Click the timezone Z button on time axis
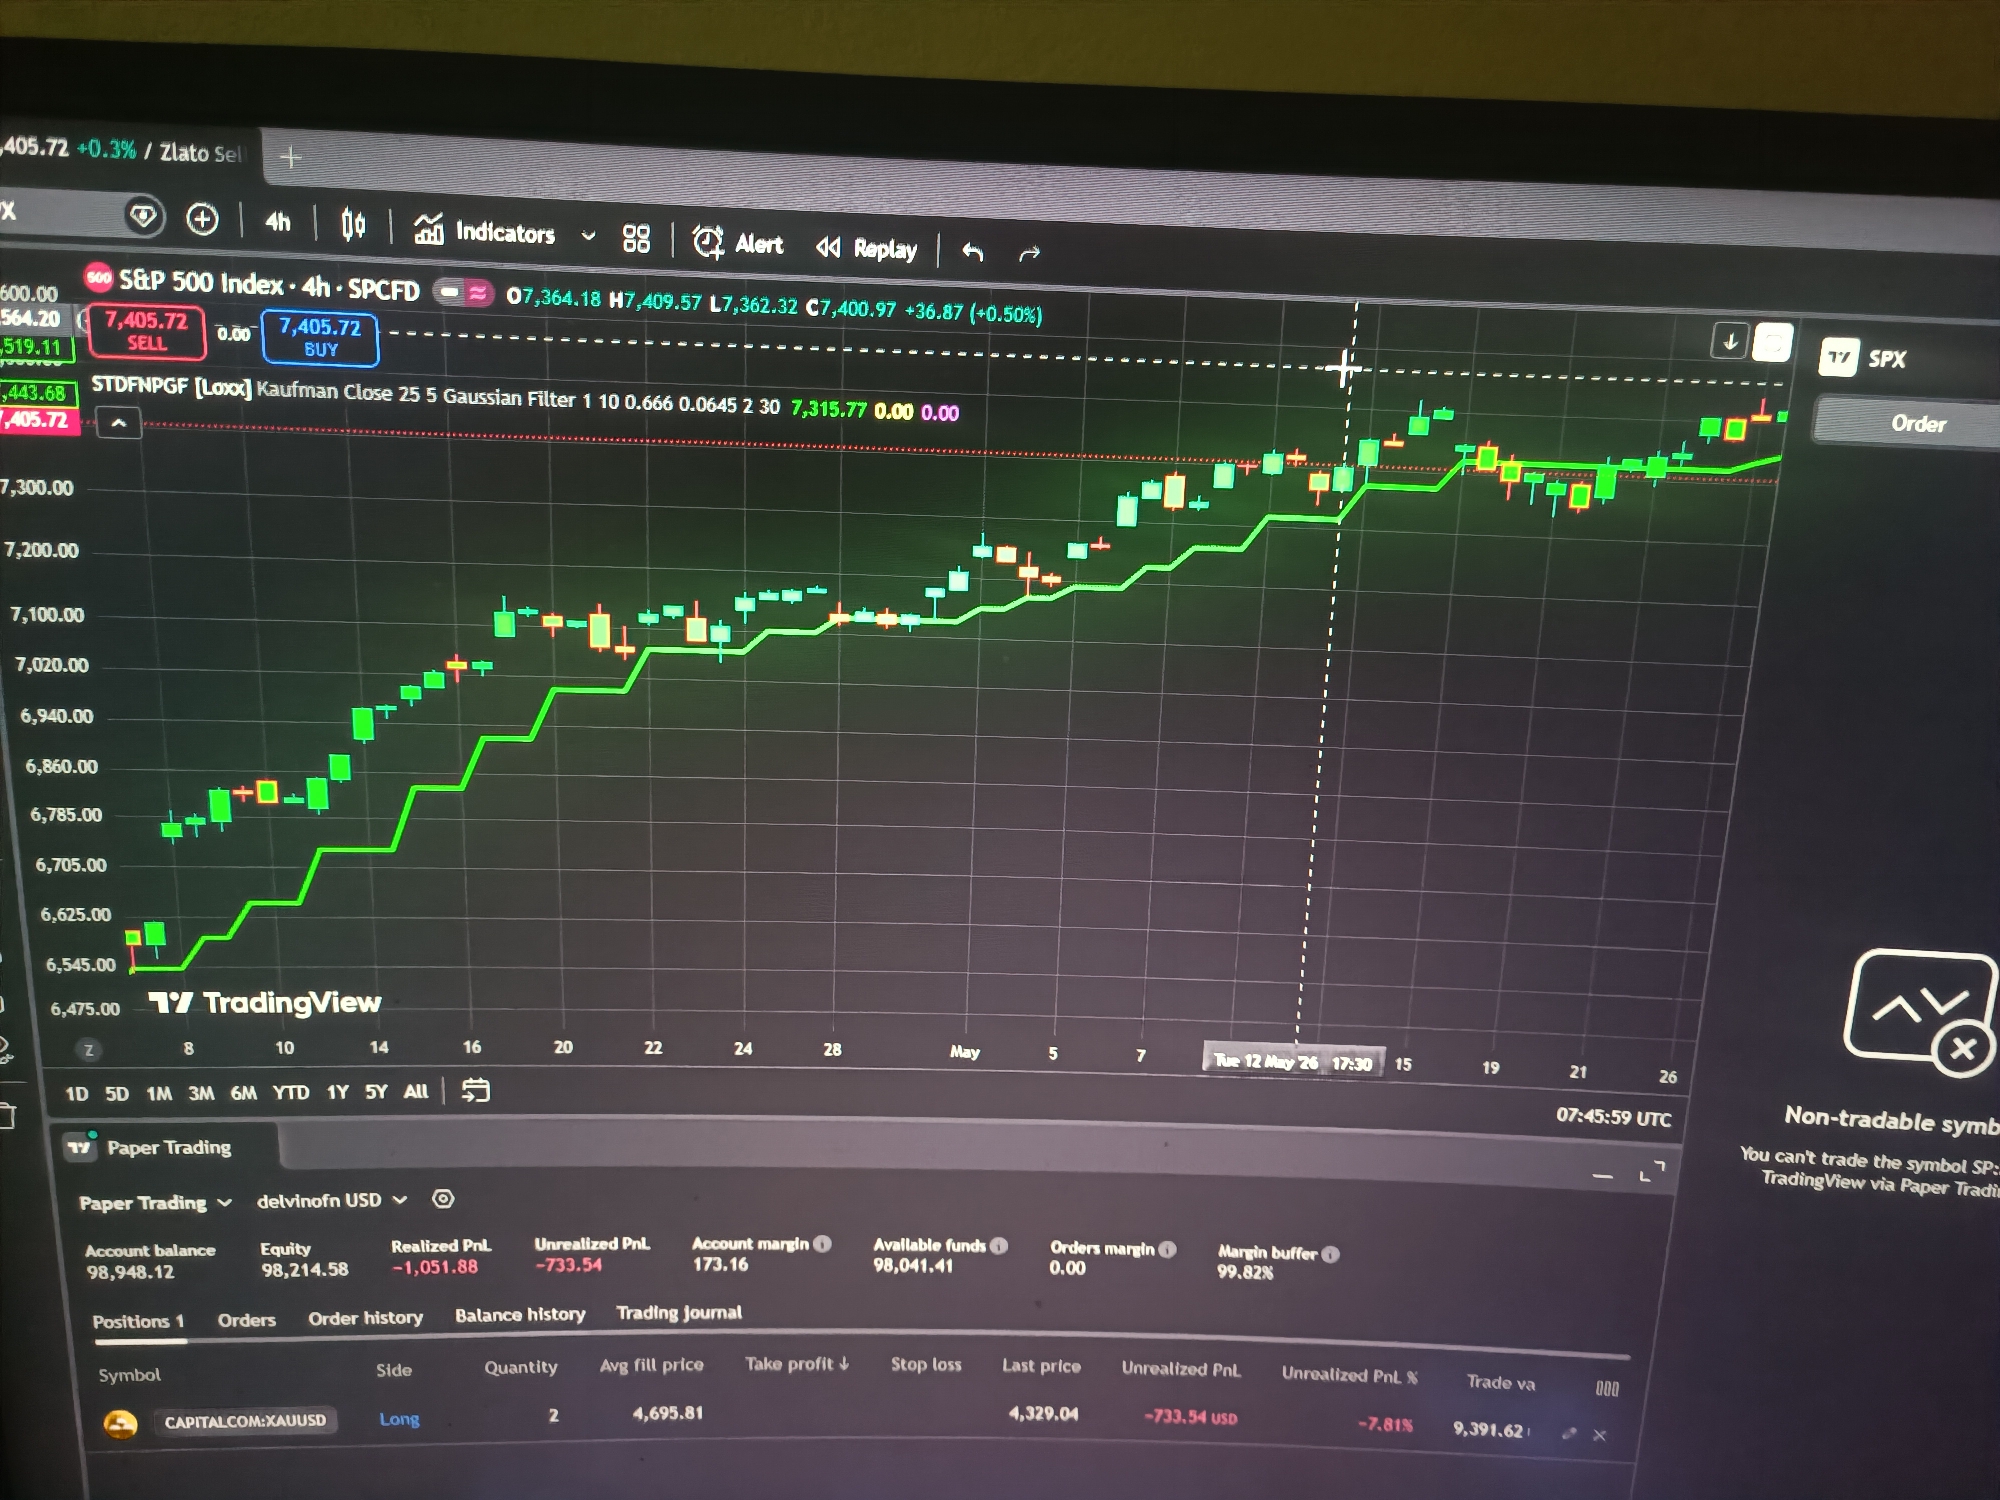The height and width of the screenshot is (1500, 2000). click(88, 1049)
